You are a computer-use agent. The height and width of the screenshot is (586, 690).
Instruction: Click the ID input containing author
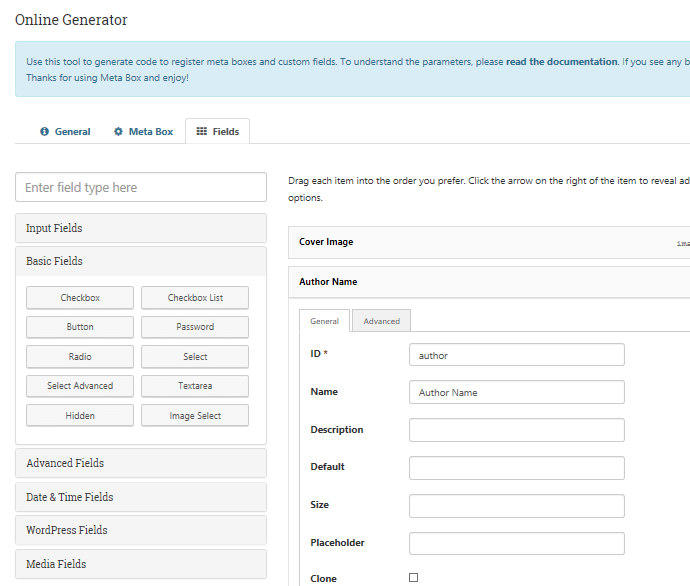pyautogui.click(x=516, y=355)
